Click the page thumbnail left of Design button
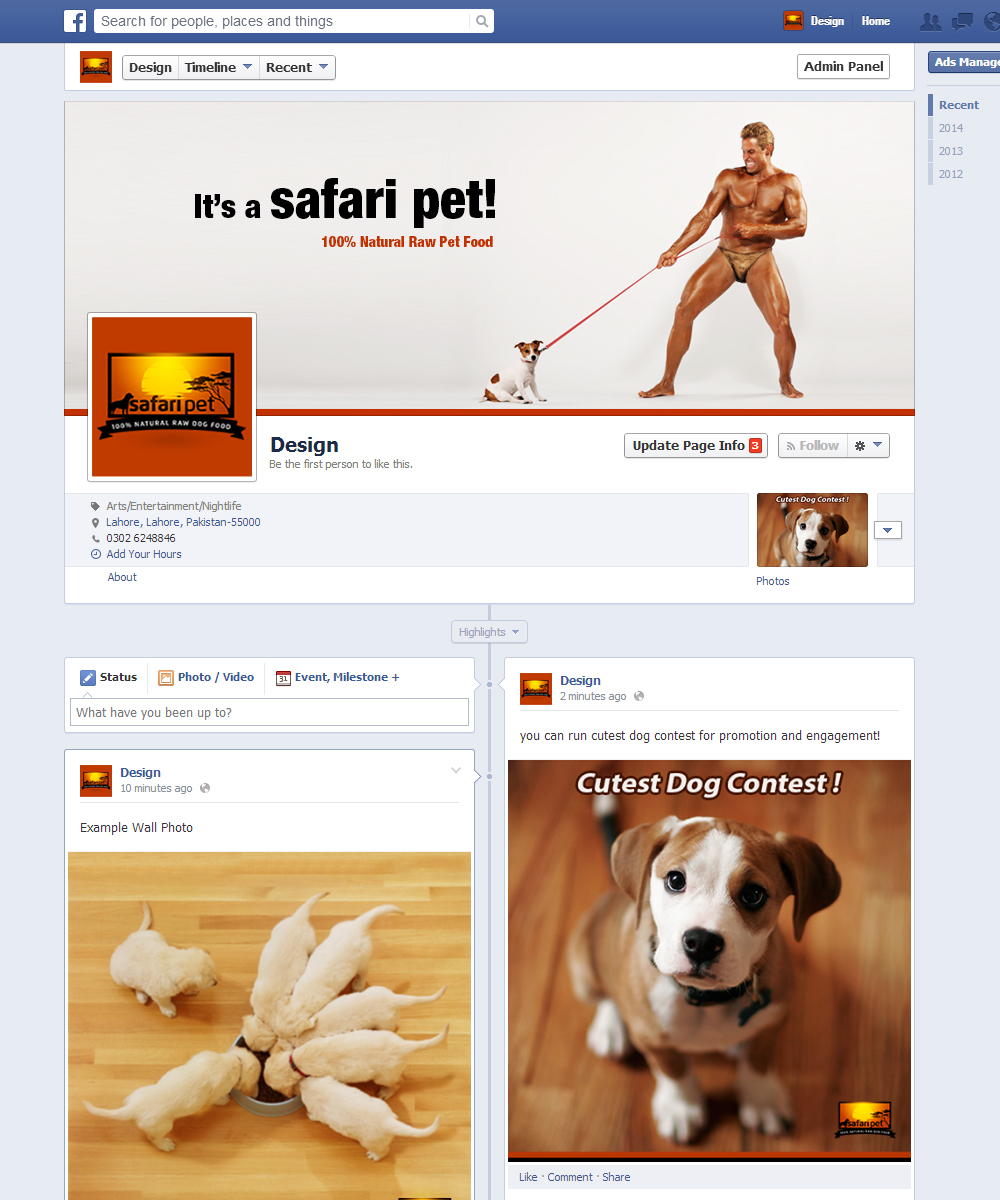Viewport: 1000px width, 1200px height. coord(96,67)
